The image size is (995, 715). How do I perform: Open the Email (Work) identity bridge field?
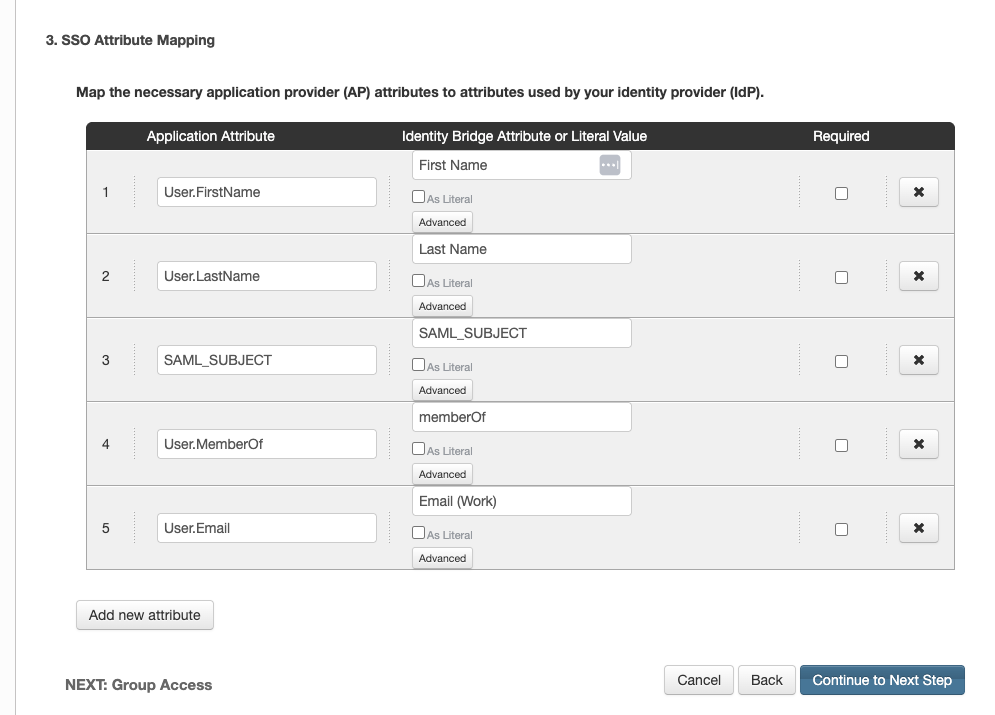[522, 501]
